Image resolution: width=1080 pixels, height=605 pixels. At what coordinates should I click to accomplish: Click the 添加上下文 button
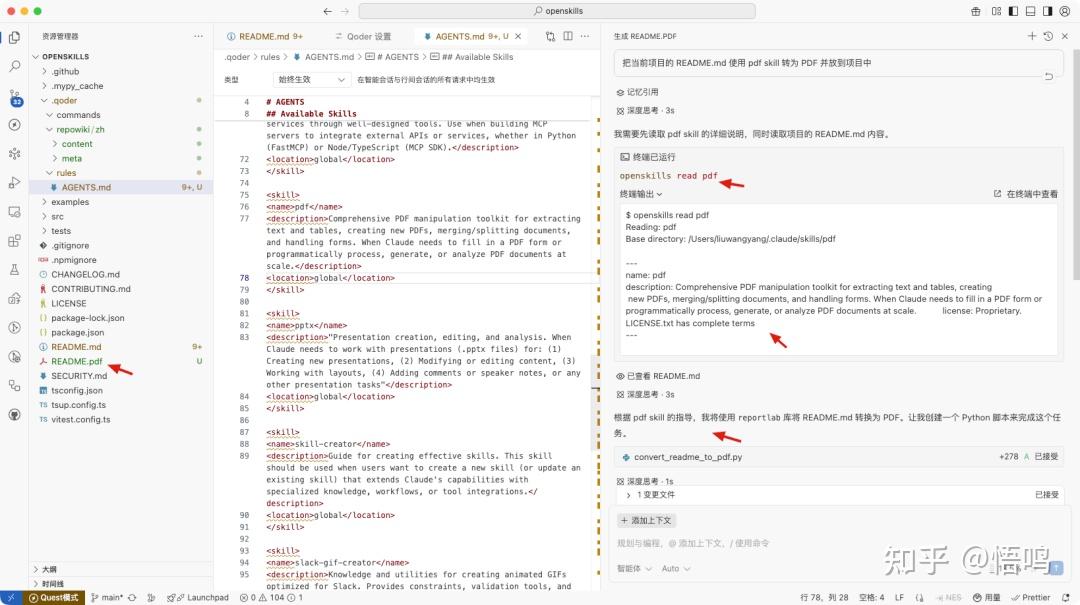click(648, 521)
